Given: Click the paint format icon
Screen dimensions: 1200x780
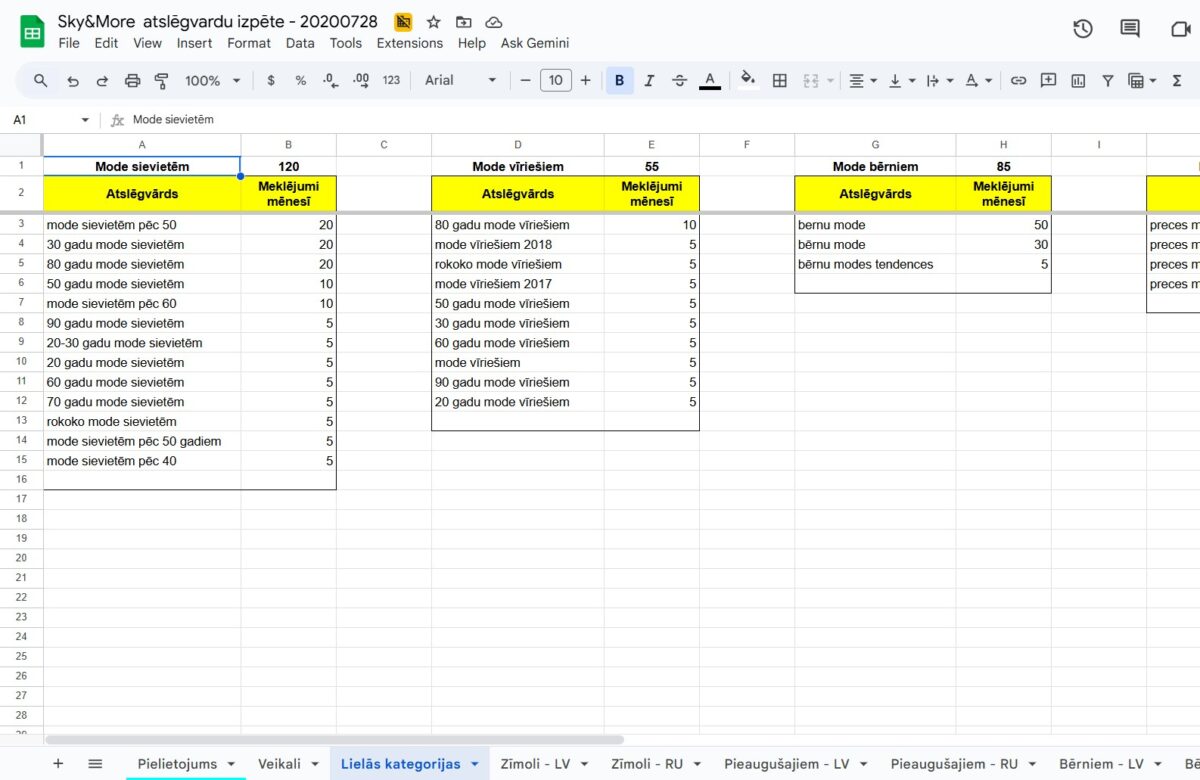Looking at the screenshot, I should coord(162,81).
